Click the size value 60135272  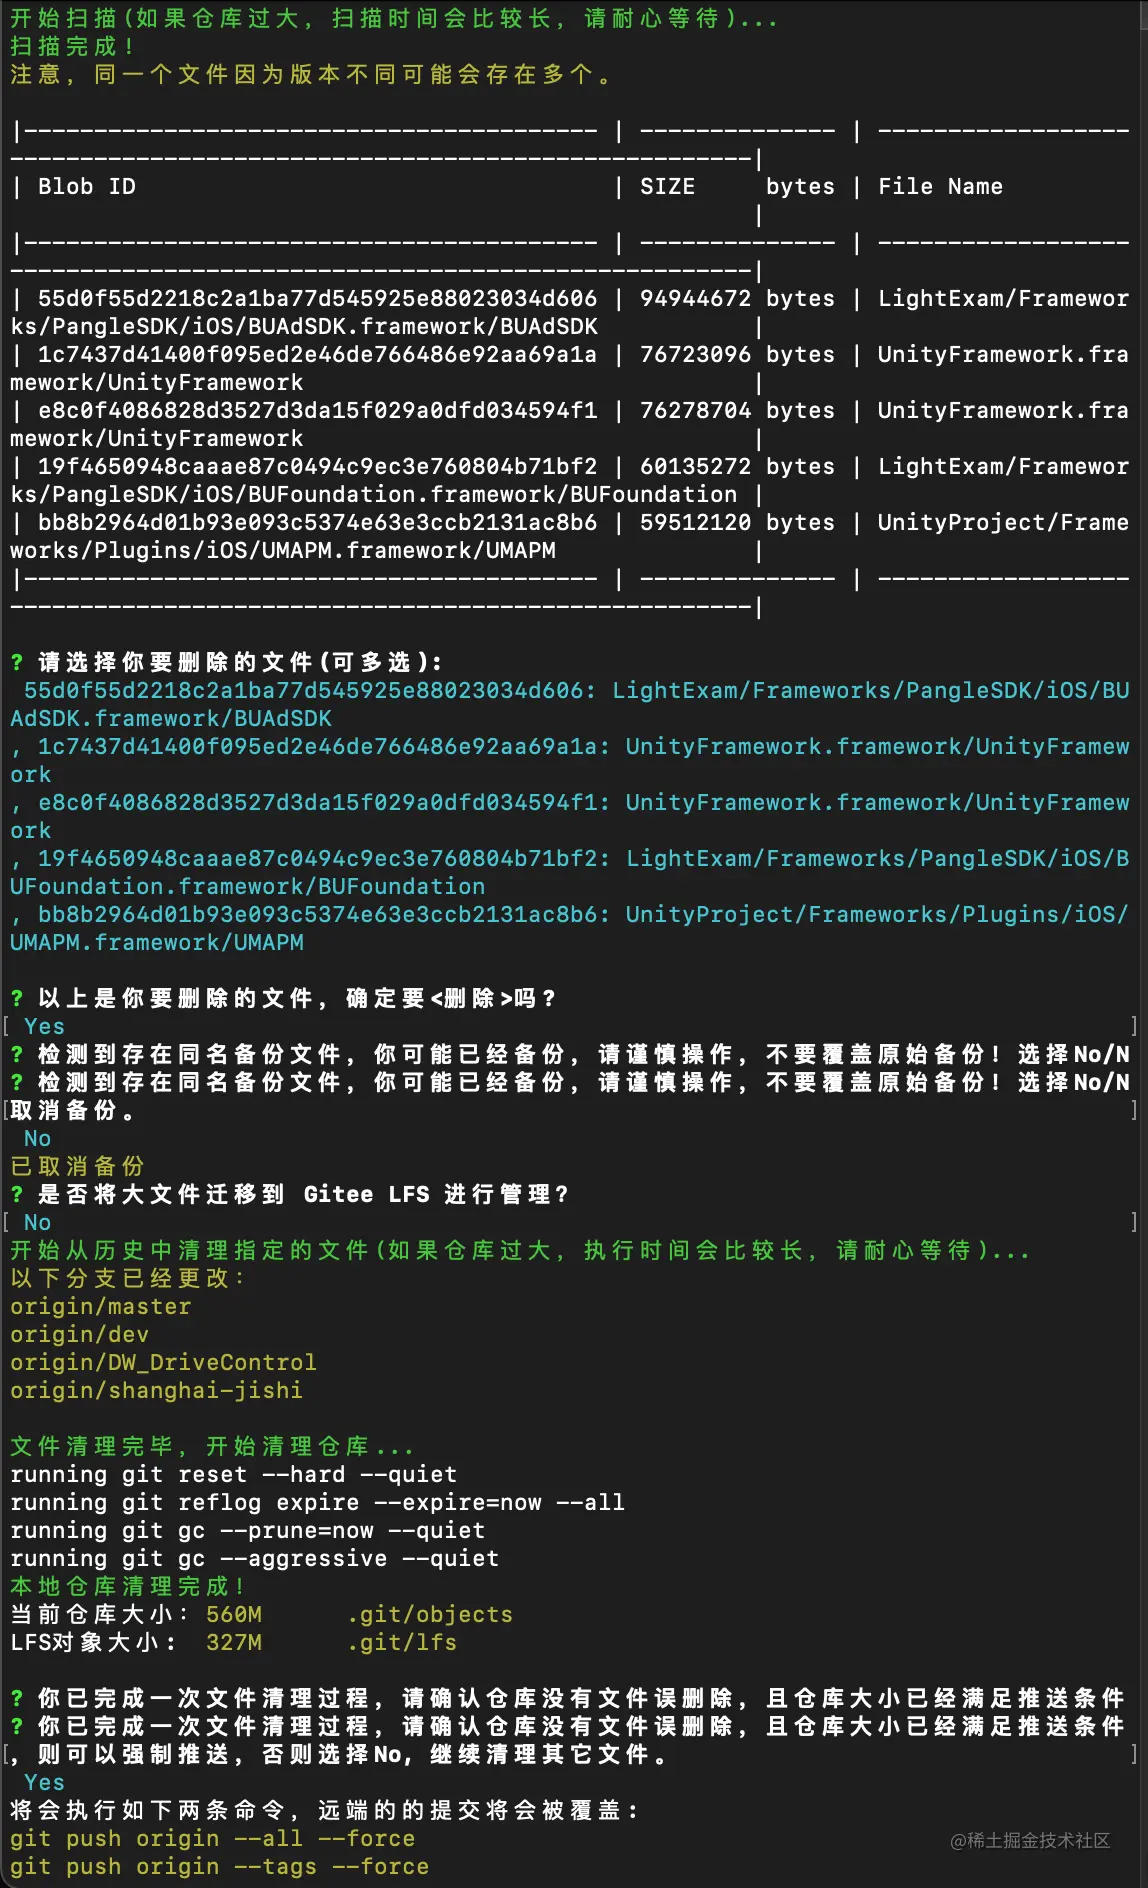pos(695,466)
